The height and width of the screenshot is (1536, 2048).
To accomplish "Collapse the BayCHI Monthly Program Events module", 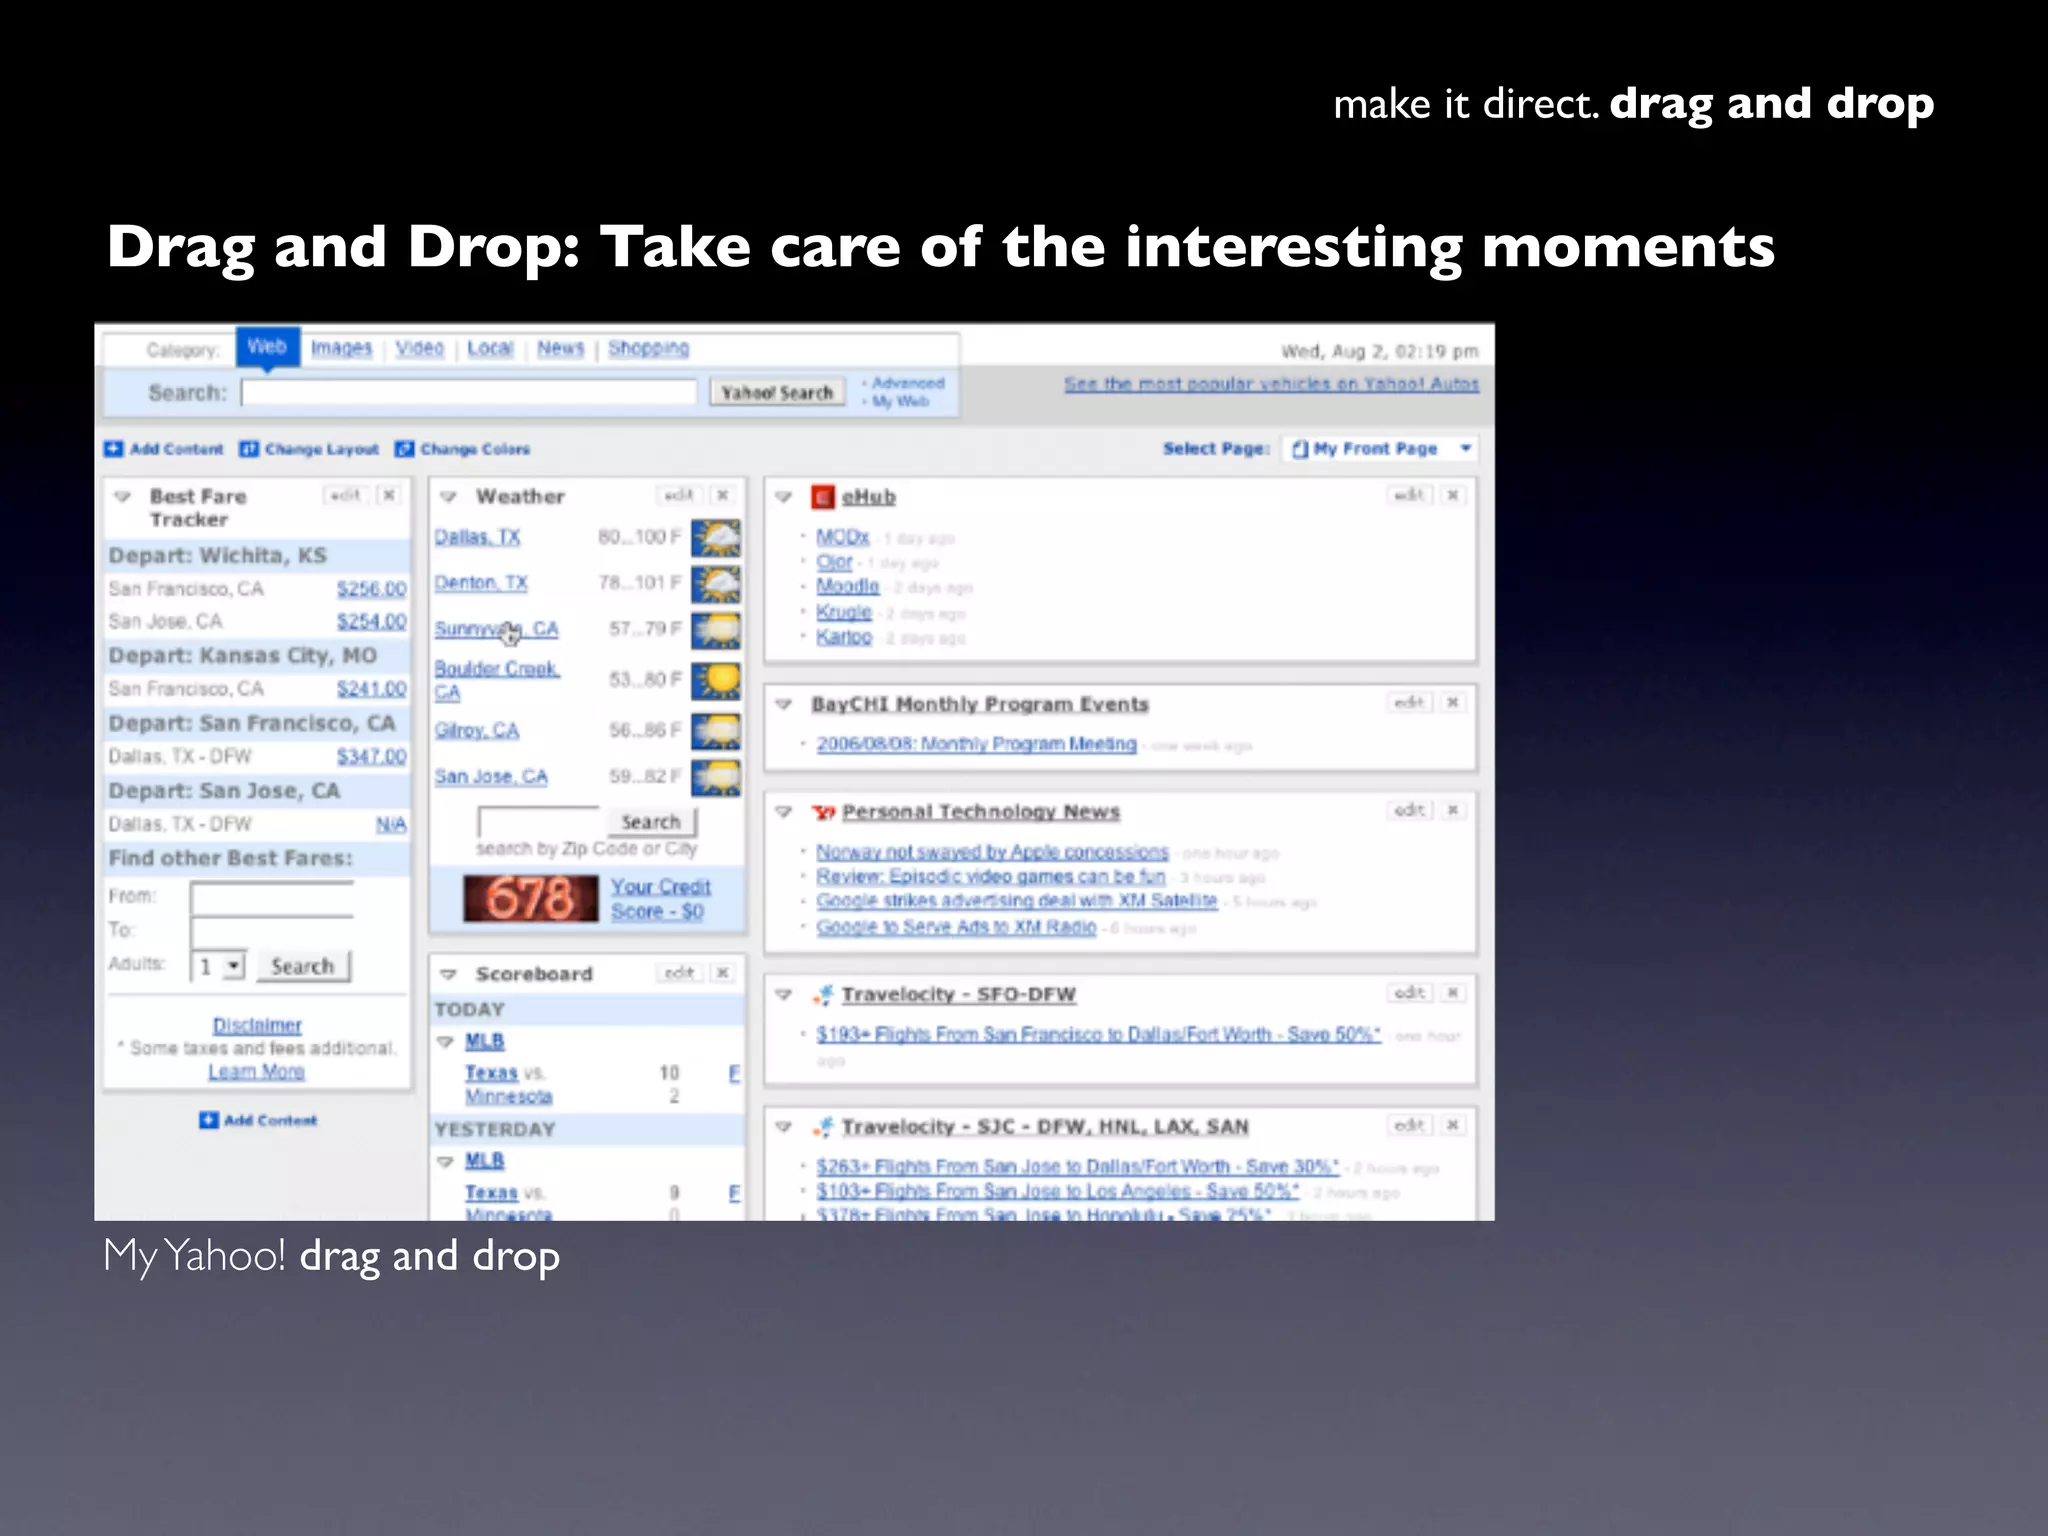I will tap(784, 704).
